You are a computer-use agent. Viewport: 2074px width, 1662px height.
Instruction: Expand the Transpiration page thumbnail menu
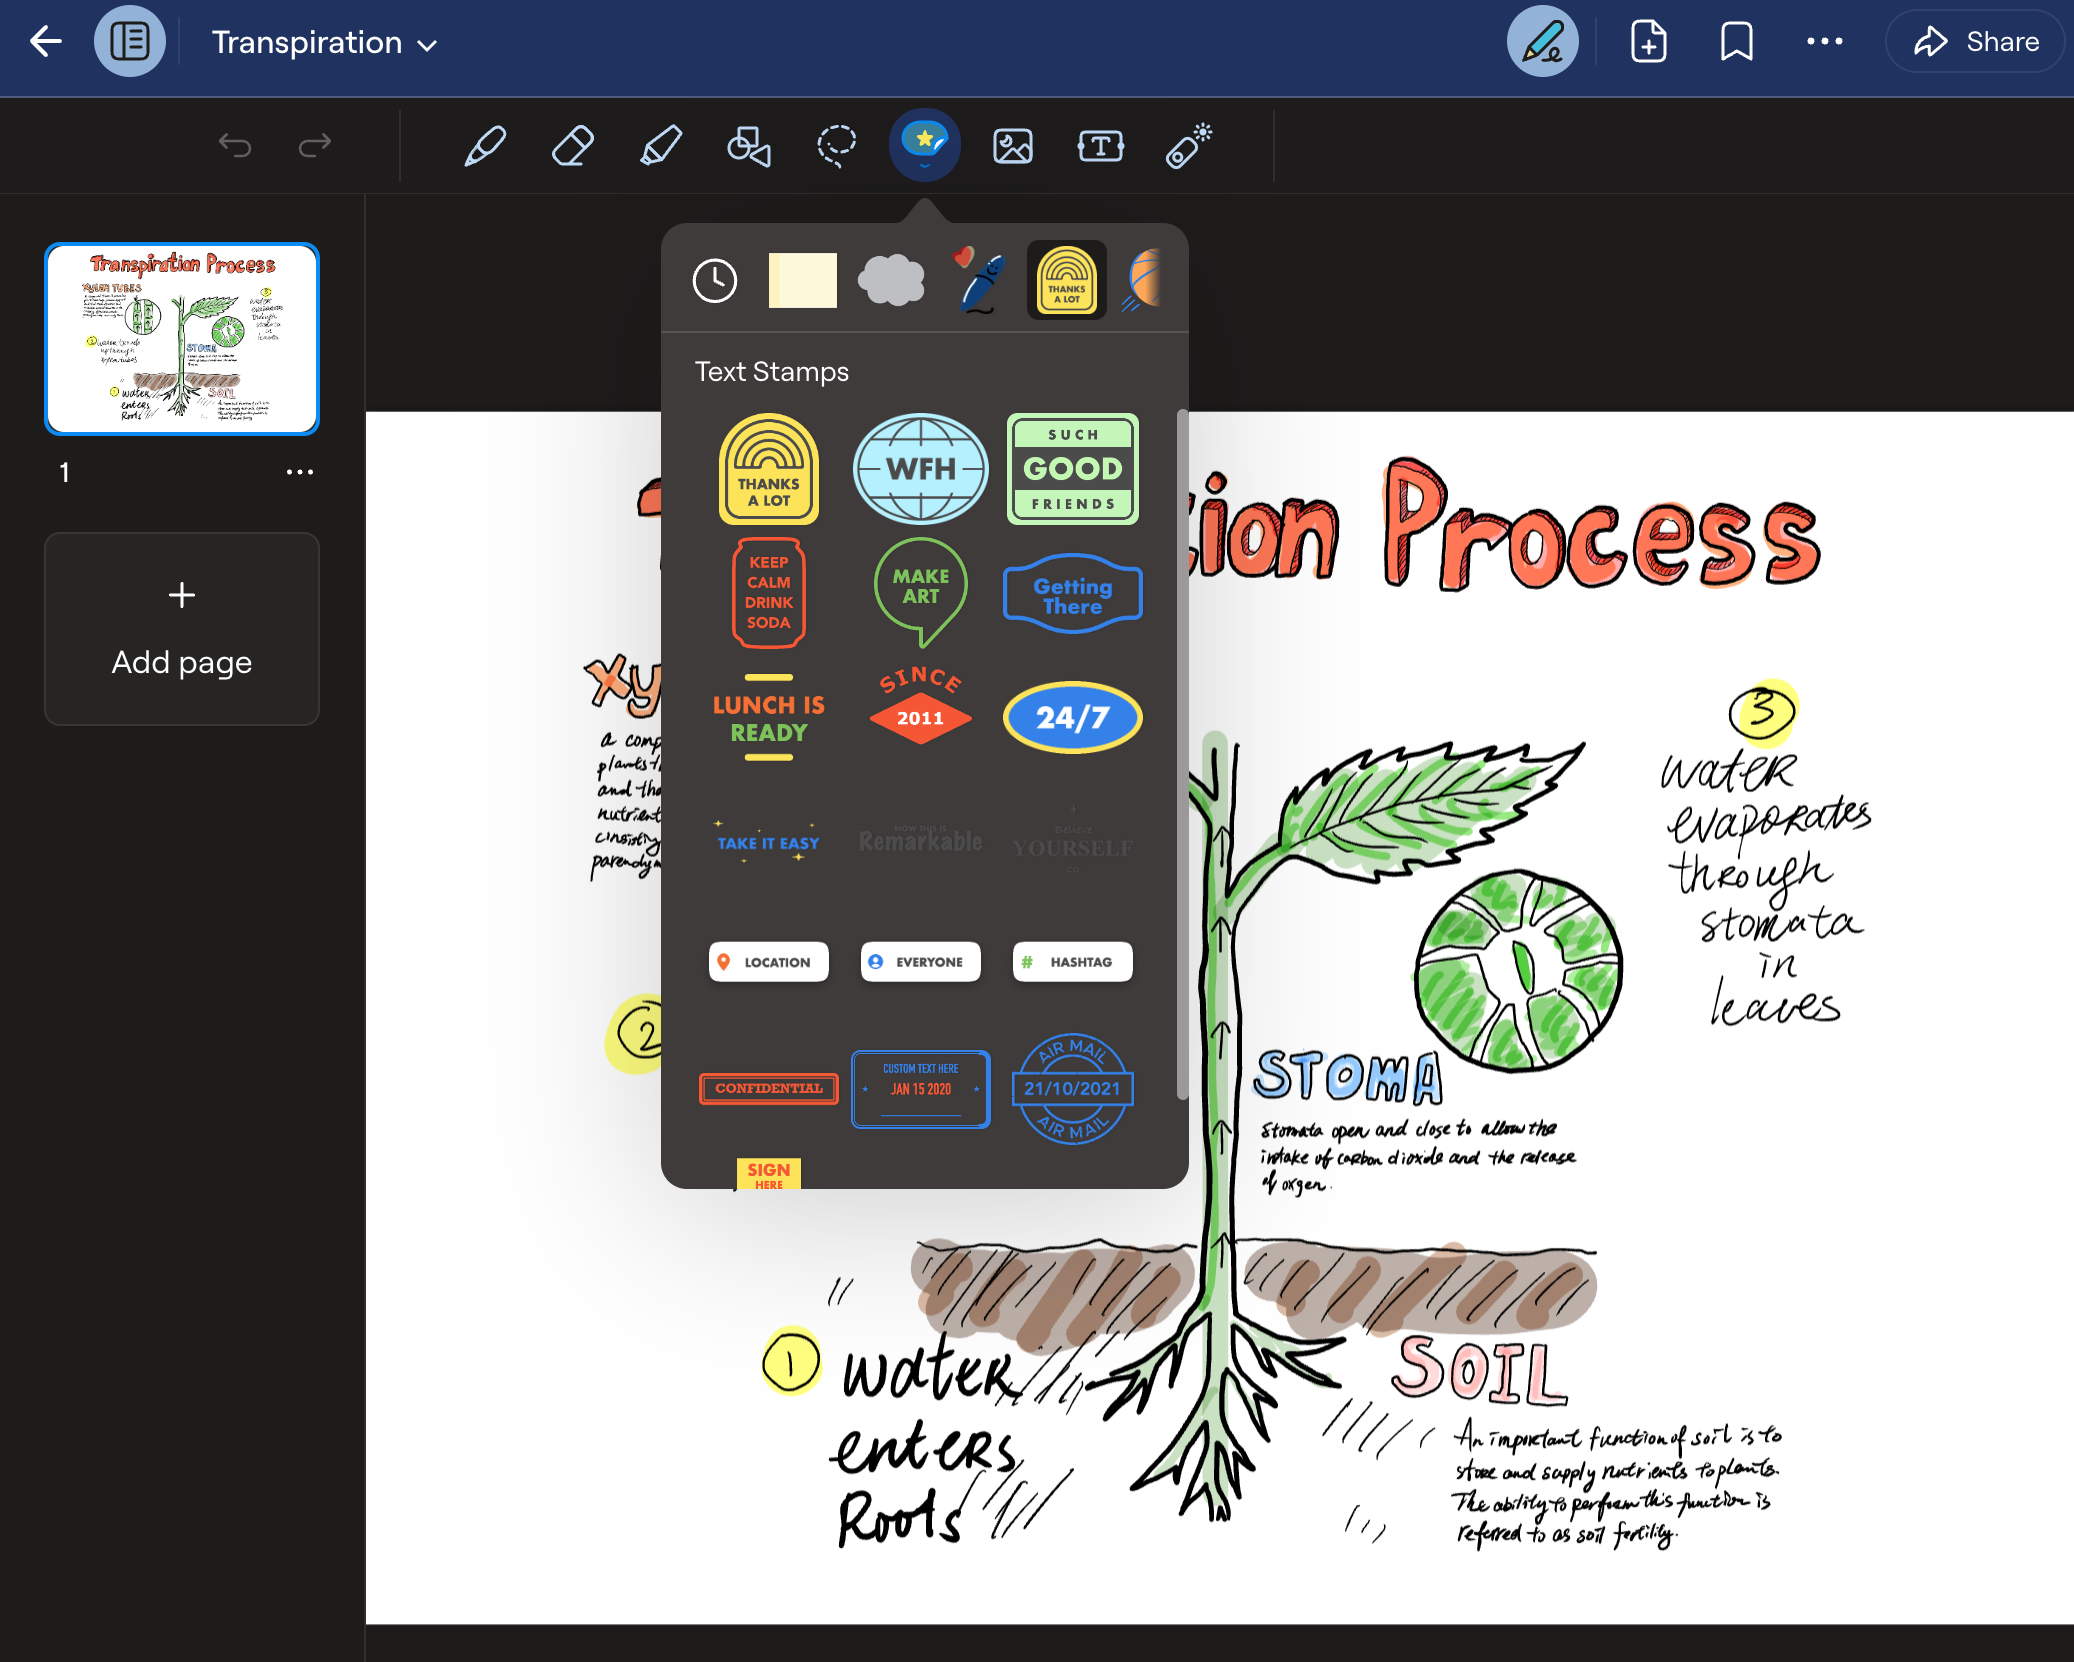tap(300, 470)
